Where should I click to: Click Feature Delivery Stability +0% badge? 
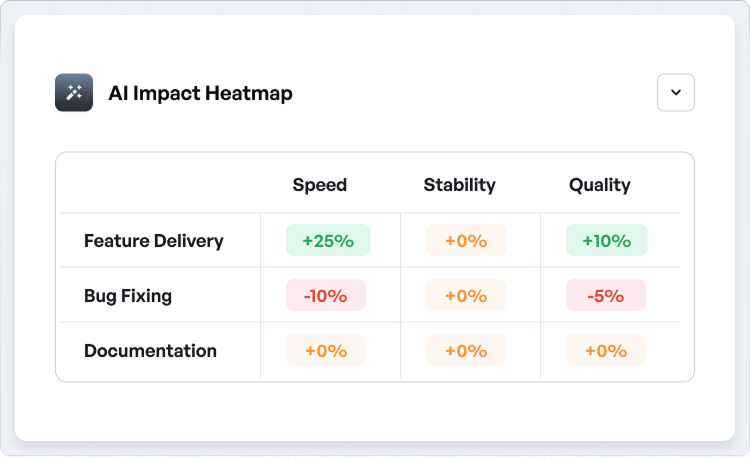(x=466, y=241)
